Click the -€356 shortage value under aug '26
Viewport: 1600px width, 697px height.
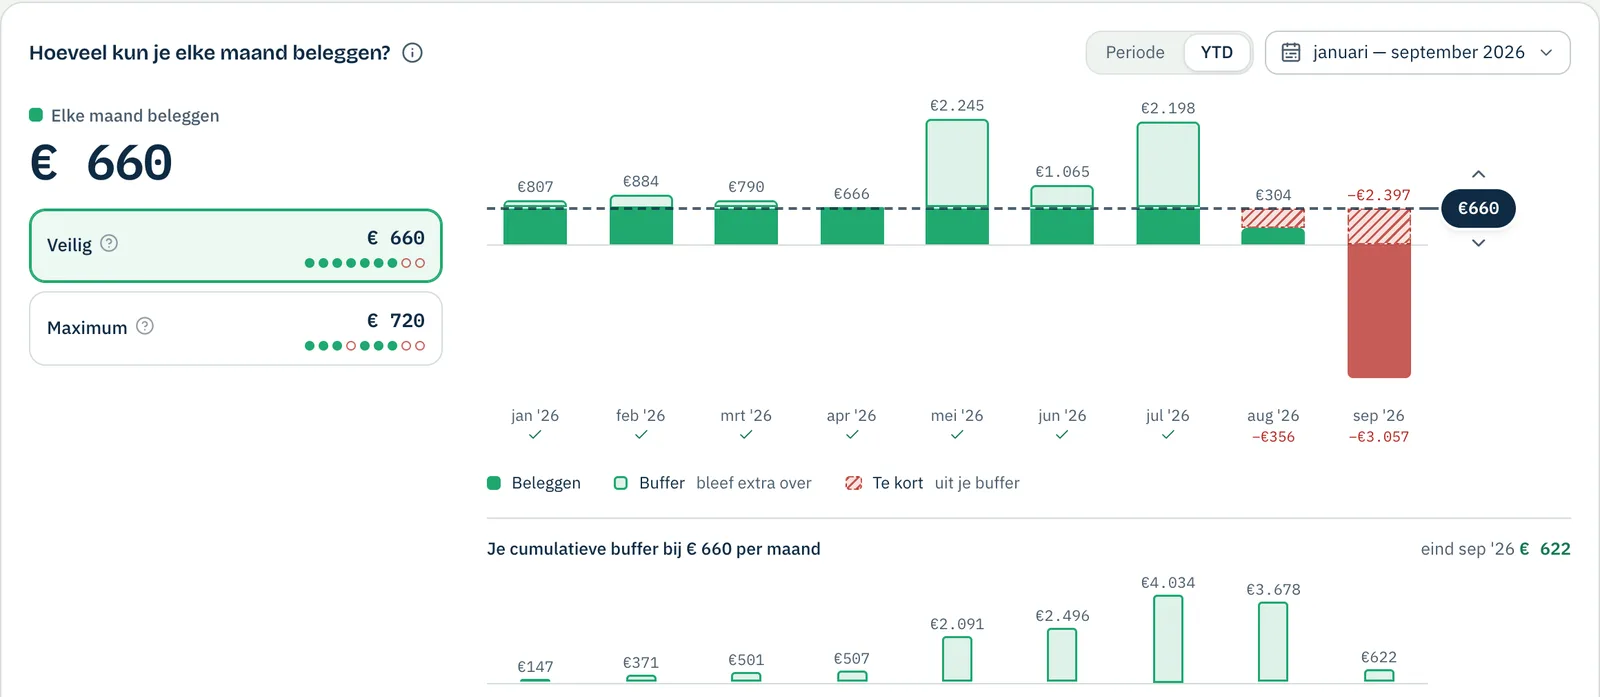pyautogui.click(x=1273, y=437)
